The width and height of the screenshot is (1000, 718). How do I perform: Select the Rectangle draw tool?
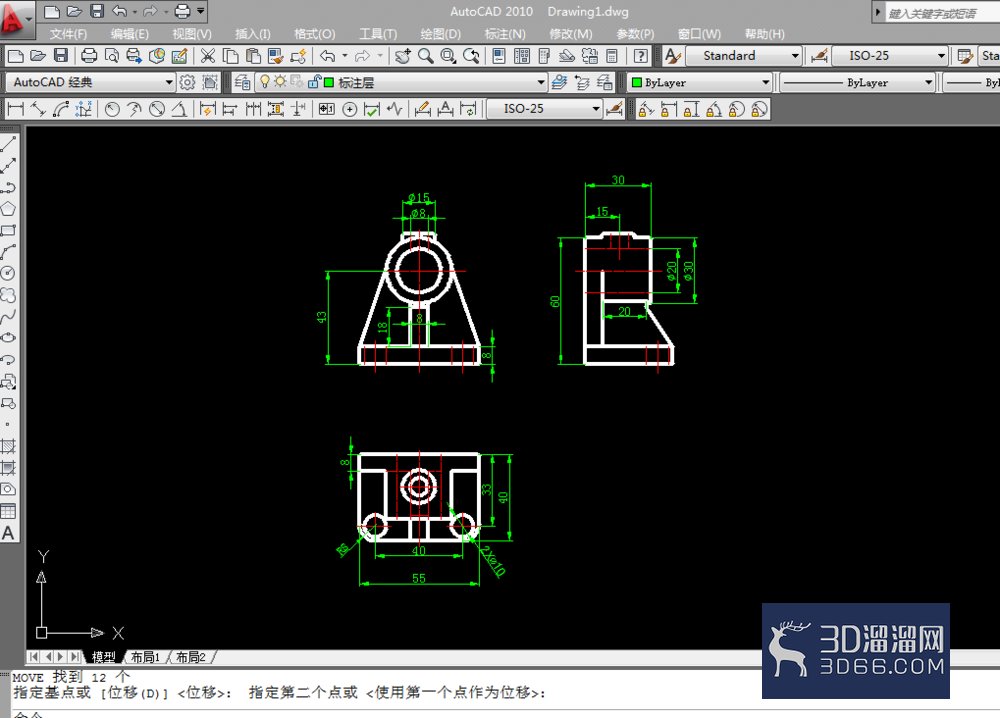coord(8,230)
